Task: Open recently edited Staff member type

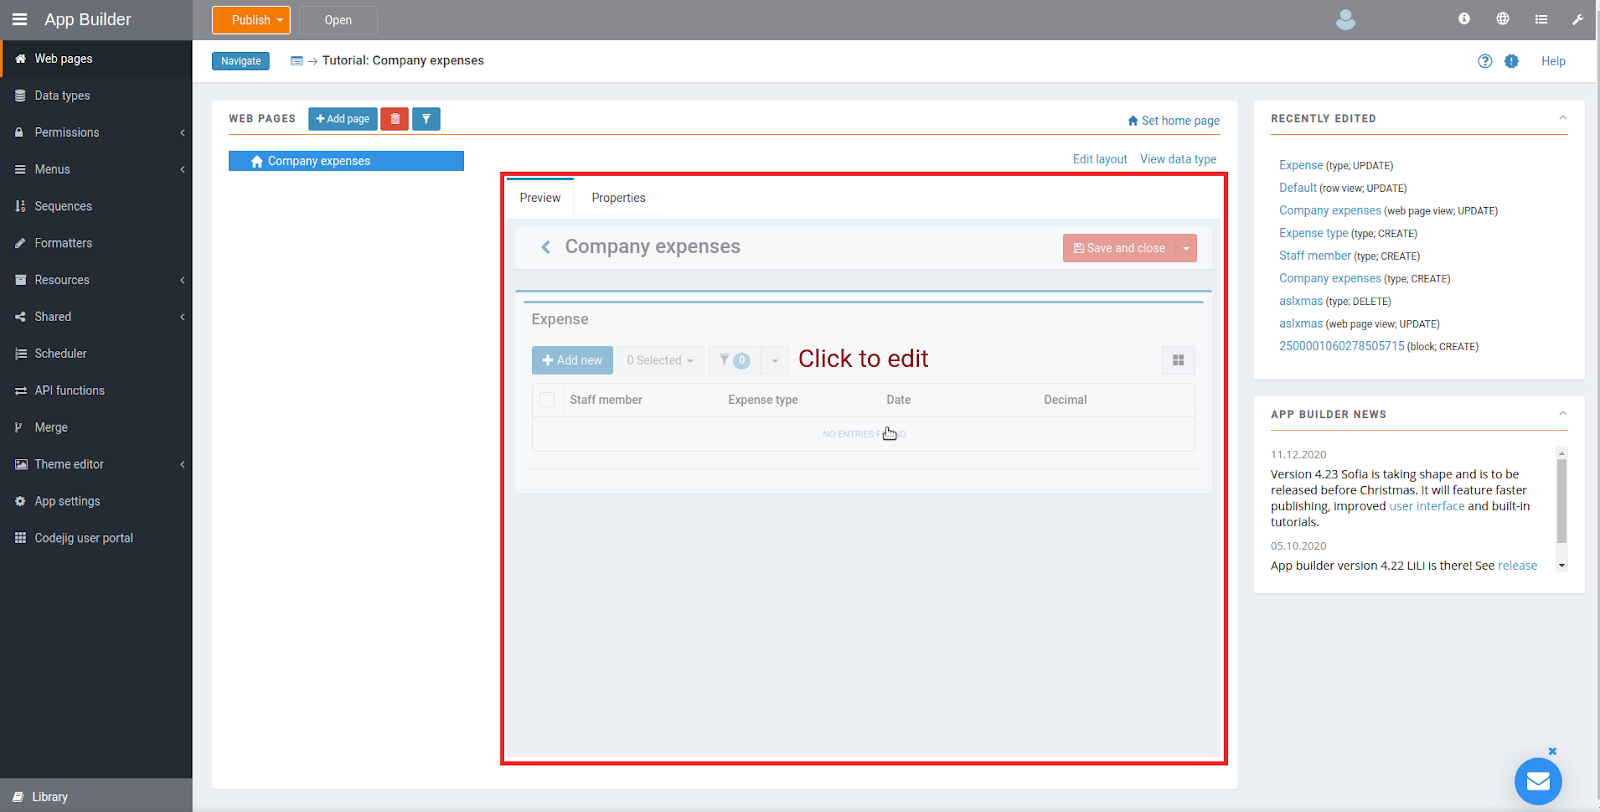Action: pyautogui.click(x=1315, y=256)
